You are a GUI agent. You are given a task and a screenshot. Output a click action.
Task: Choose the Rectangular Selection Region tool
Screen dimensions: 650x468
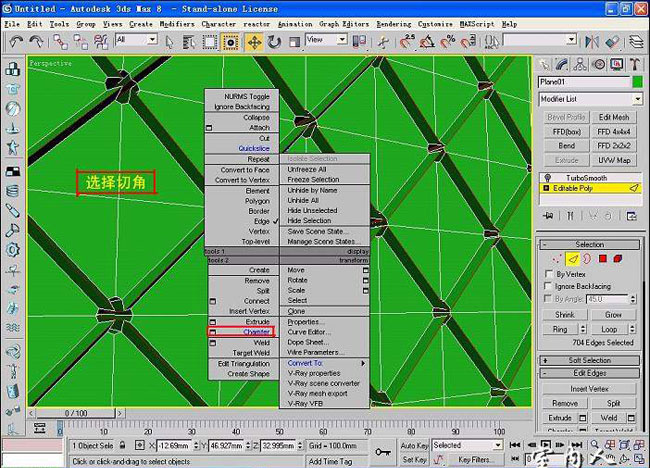pos(210,42)
